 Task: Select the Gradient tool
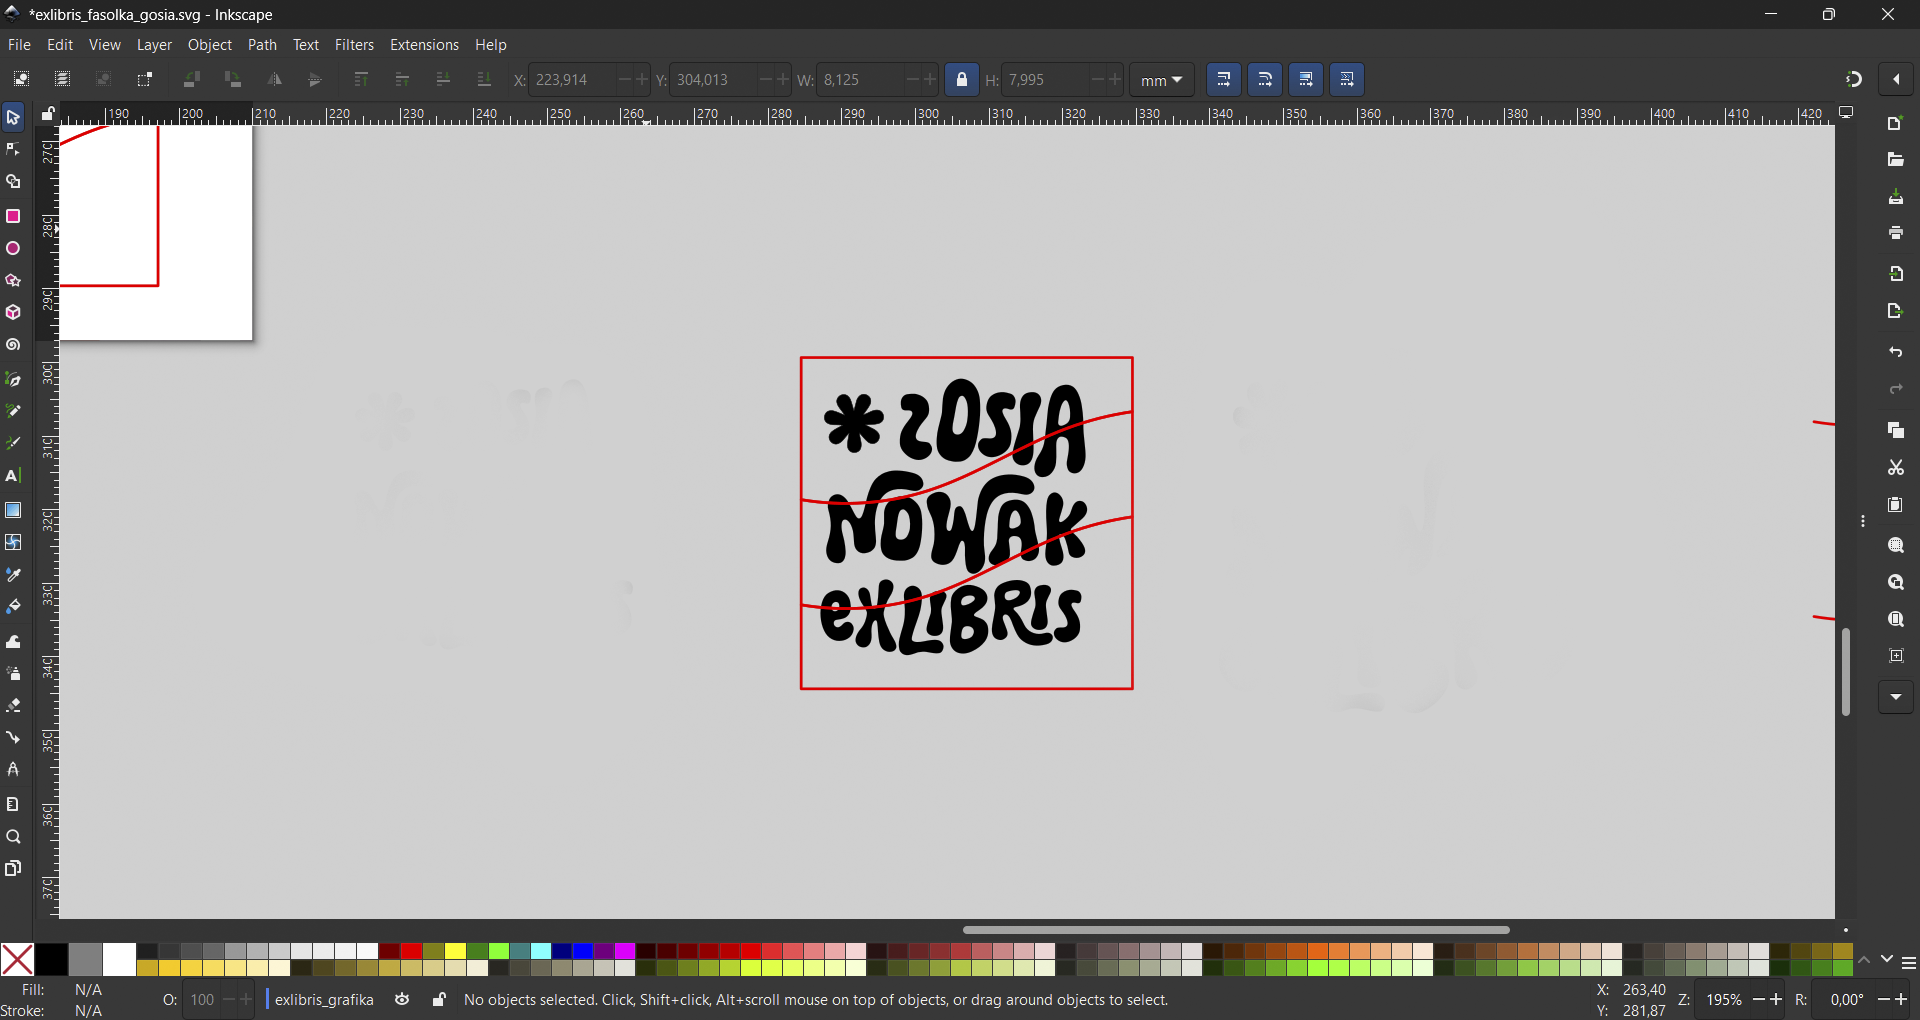click(13, 510)
